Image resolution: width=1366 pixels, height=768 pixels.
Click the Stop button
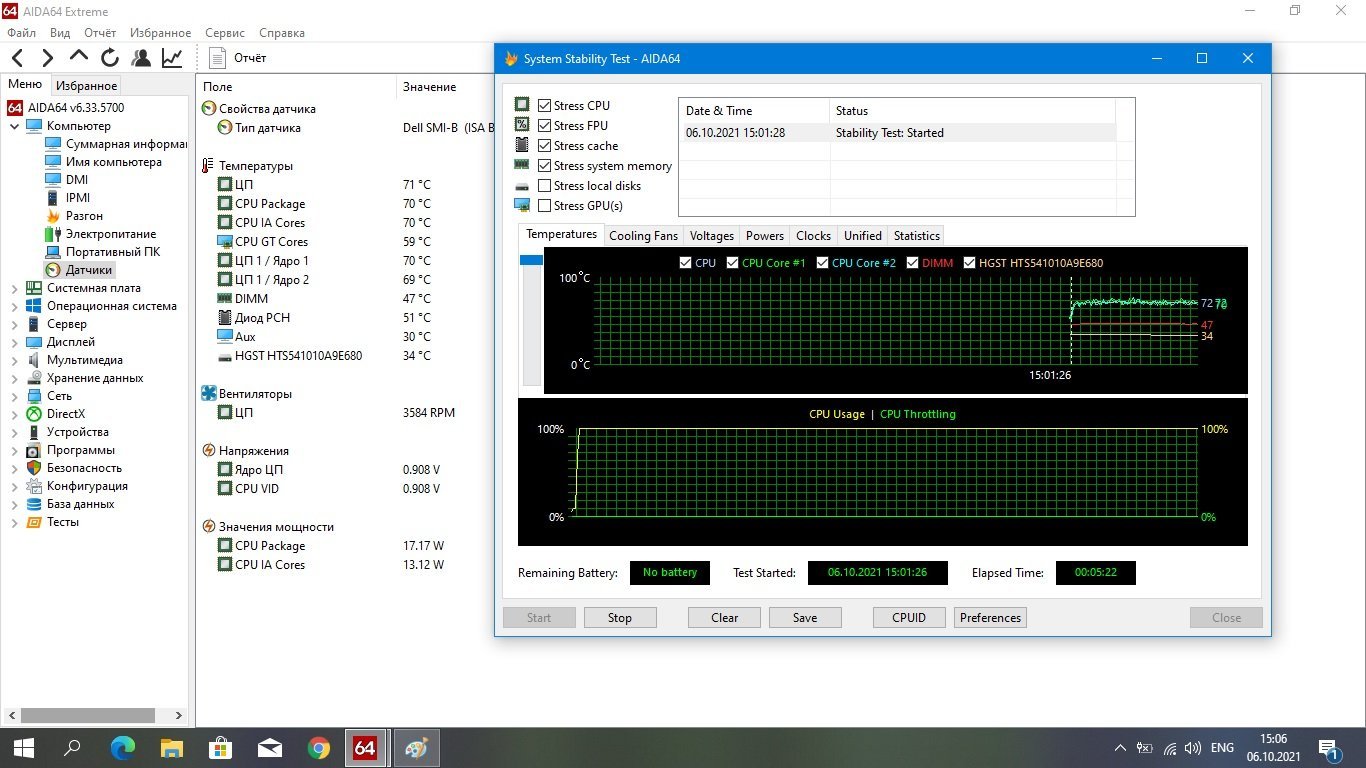point(620,618)
